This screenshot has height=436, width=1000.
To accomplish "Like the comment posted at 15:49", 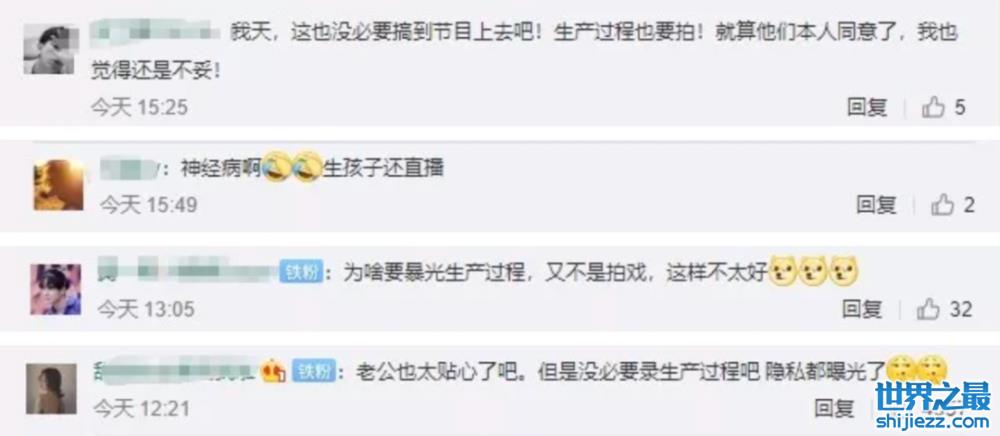I will [x=942, y=205].
